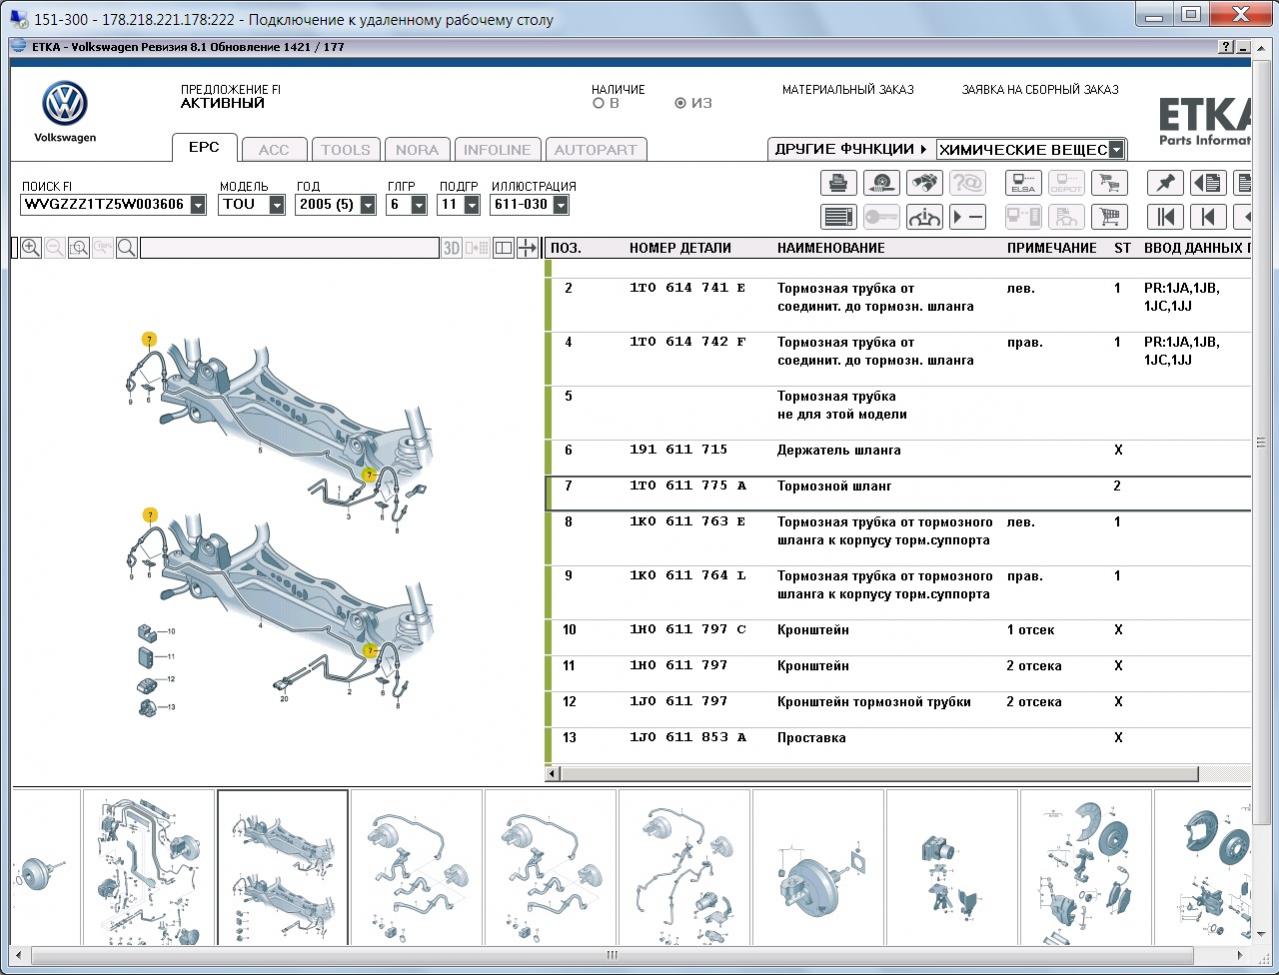
Task: Click the arrow-with-page document icon
Action: 1208,183
